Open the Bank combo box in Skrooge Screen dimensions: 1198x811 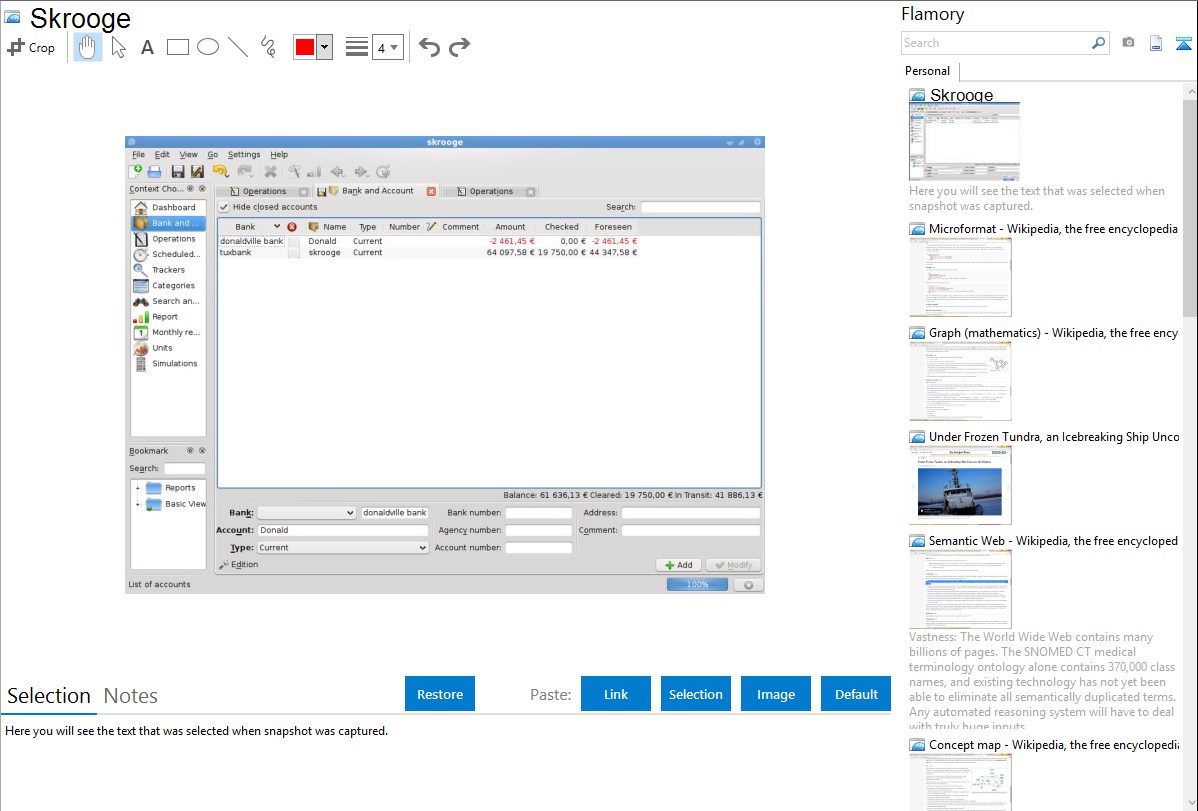pyautogui.click(x=306, y=513)
